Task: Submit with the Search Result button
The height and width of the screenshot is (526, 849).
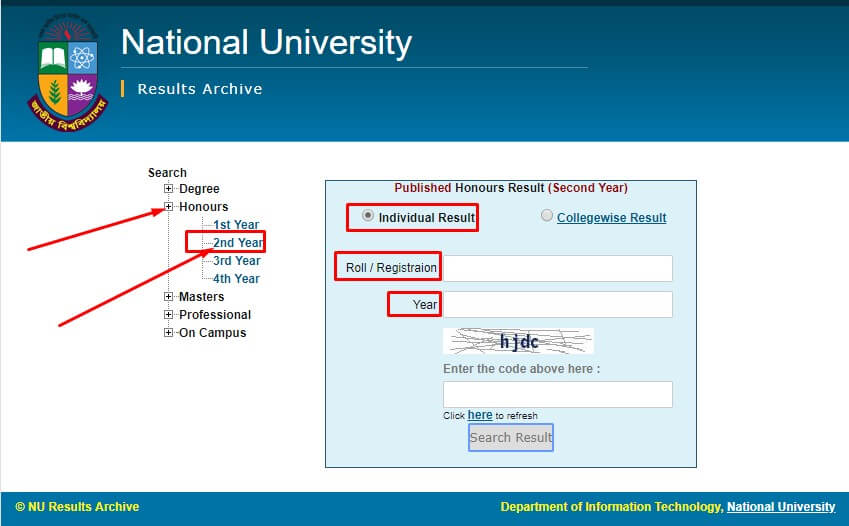Action: pyautogui.click(x=511, y=437)
